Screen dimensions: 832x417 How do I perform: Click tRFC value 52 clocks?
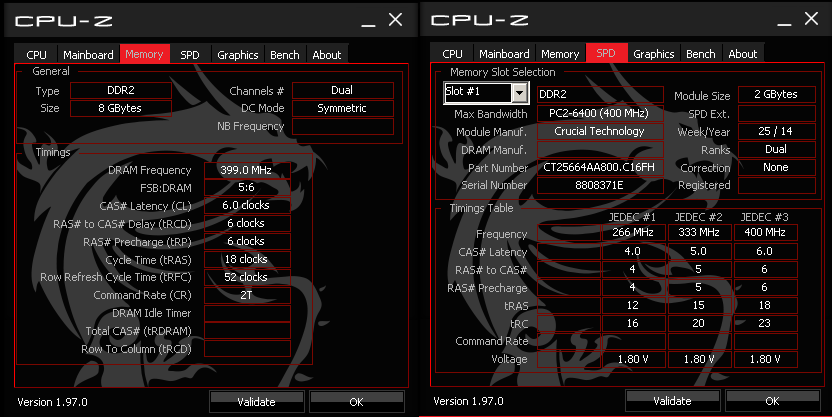[247, 277]
